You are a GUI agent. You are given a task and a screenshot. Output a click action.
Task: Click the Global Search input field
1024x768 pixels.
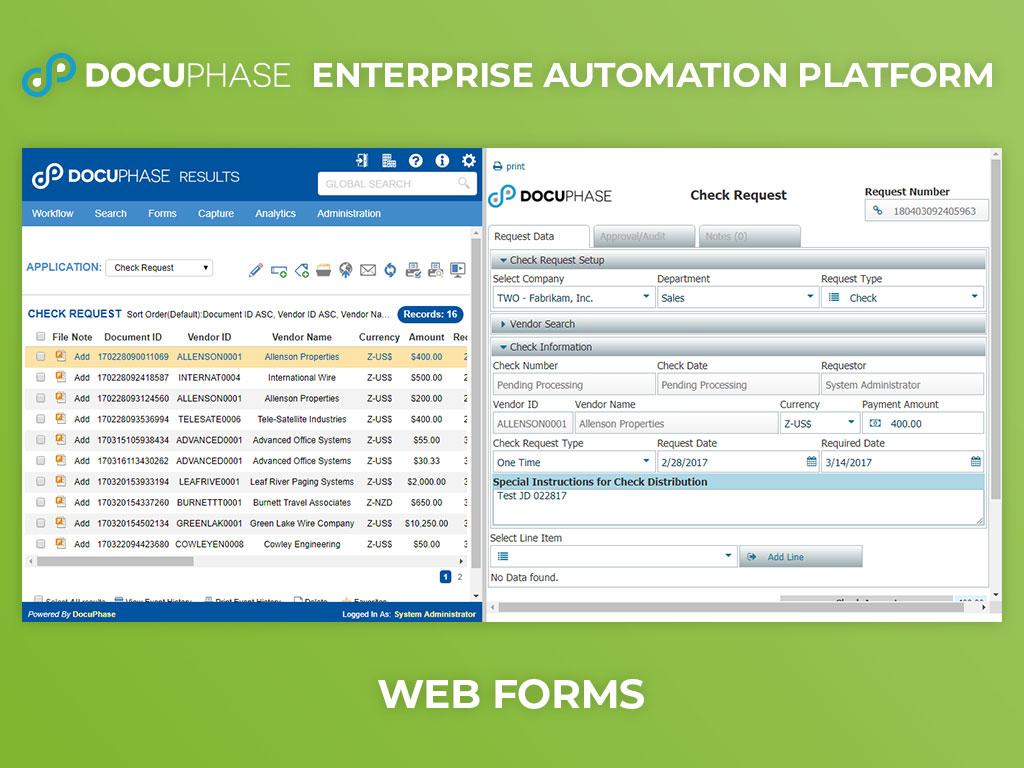click(390, 184)
